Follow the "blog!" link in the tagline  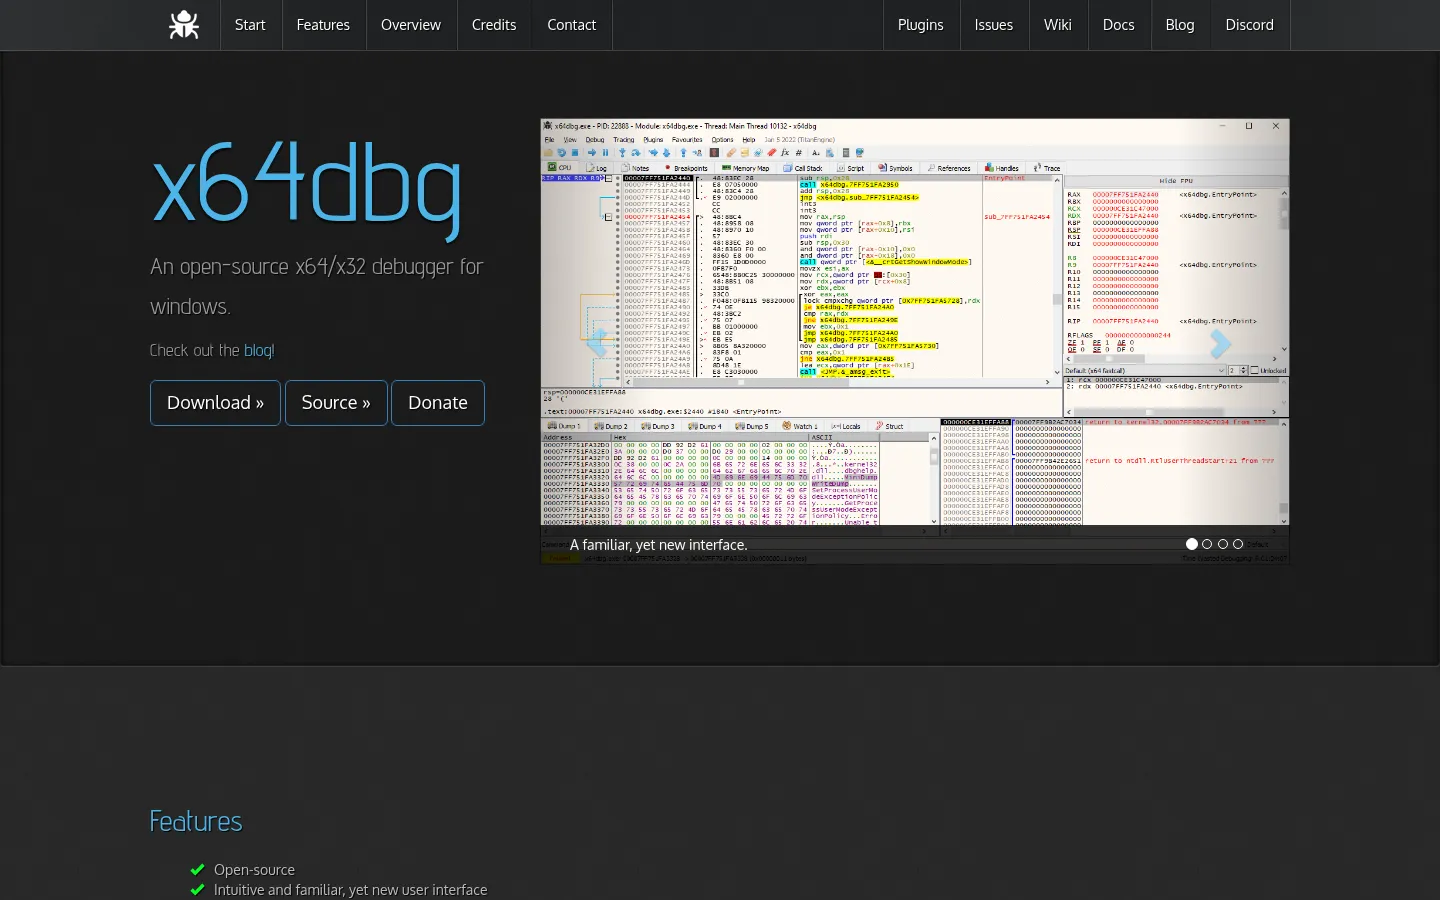click(259, 350)
